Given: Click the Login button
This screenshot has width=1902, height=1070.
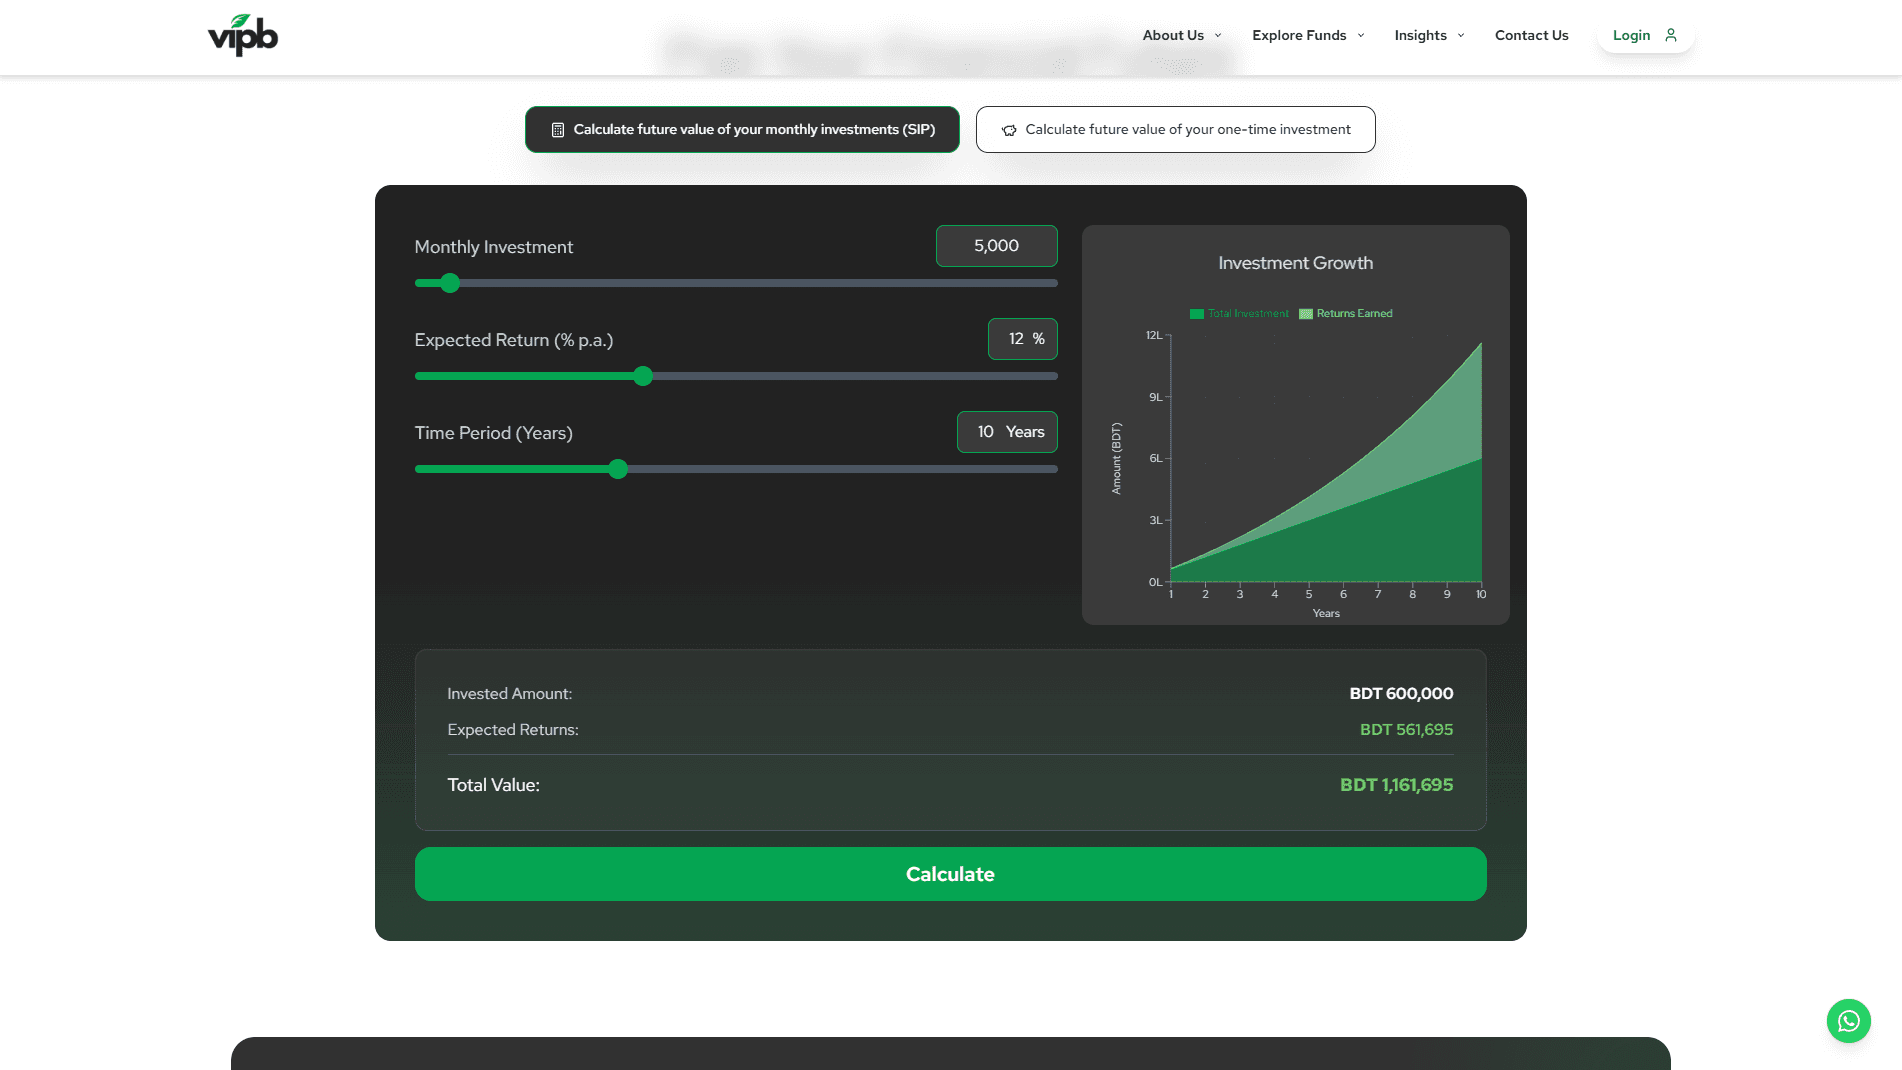Looking at the screenshot, I should [x=1645, y=35].
